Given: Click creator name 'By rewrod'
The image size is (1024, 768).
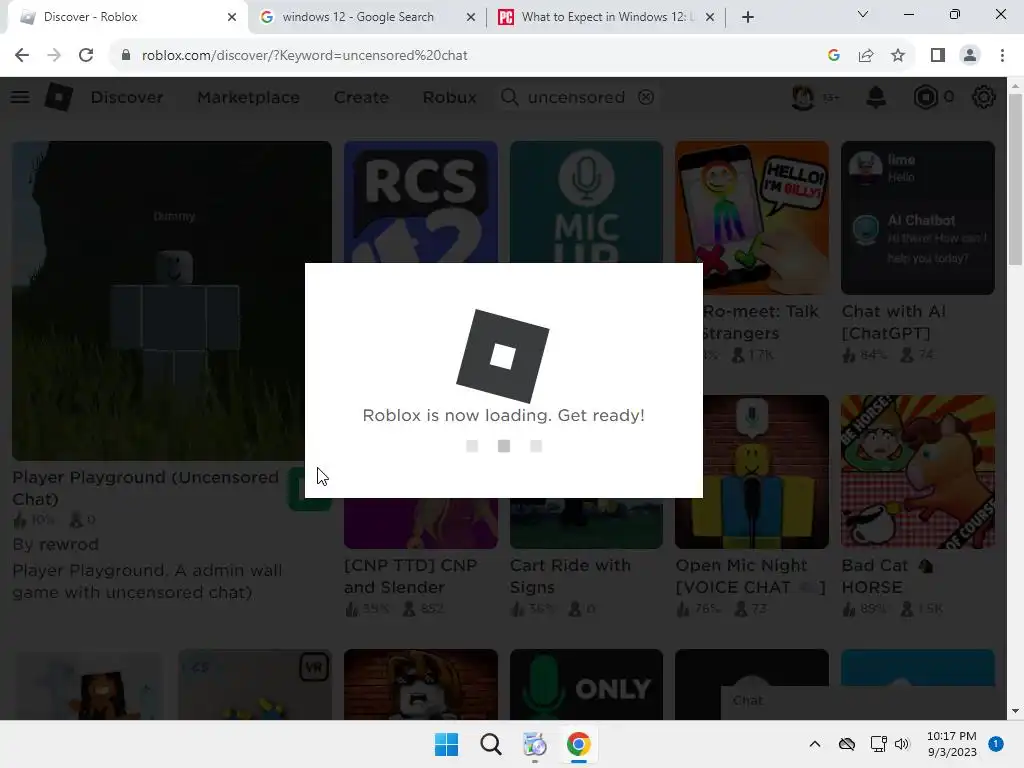Looking at the screenshot, I should pos(56,544).
